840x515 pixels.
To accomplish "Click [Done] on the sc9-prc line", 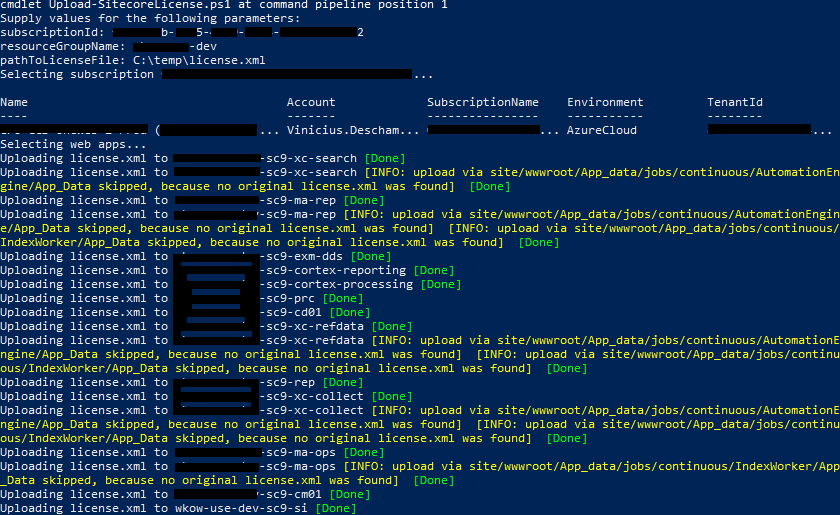I will [x=343, y=298].
